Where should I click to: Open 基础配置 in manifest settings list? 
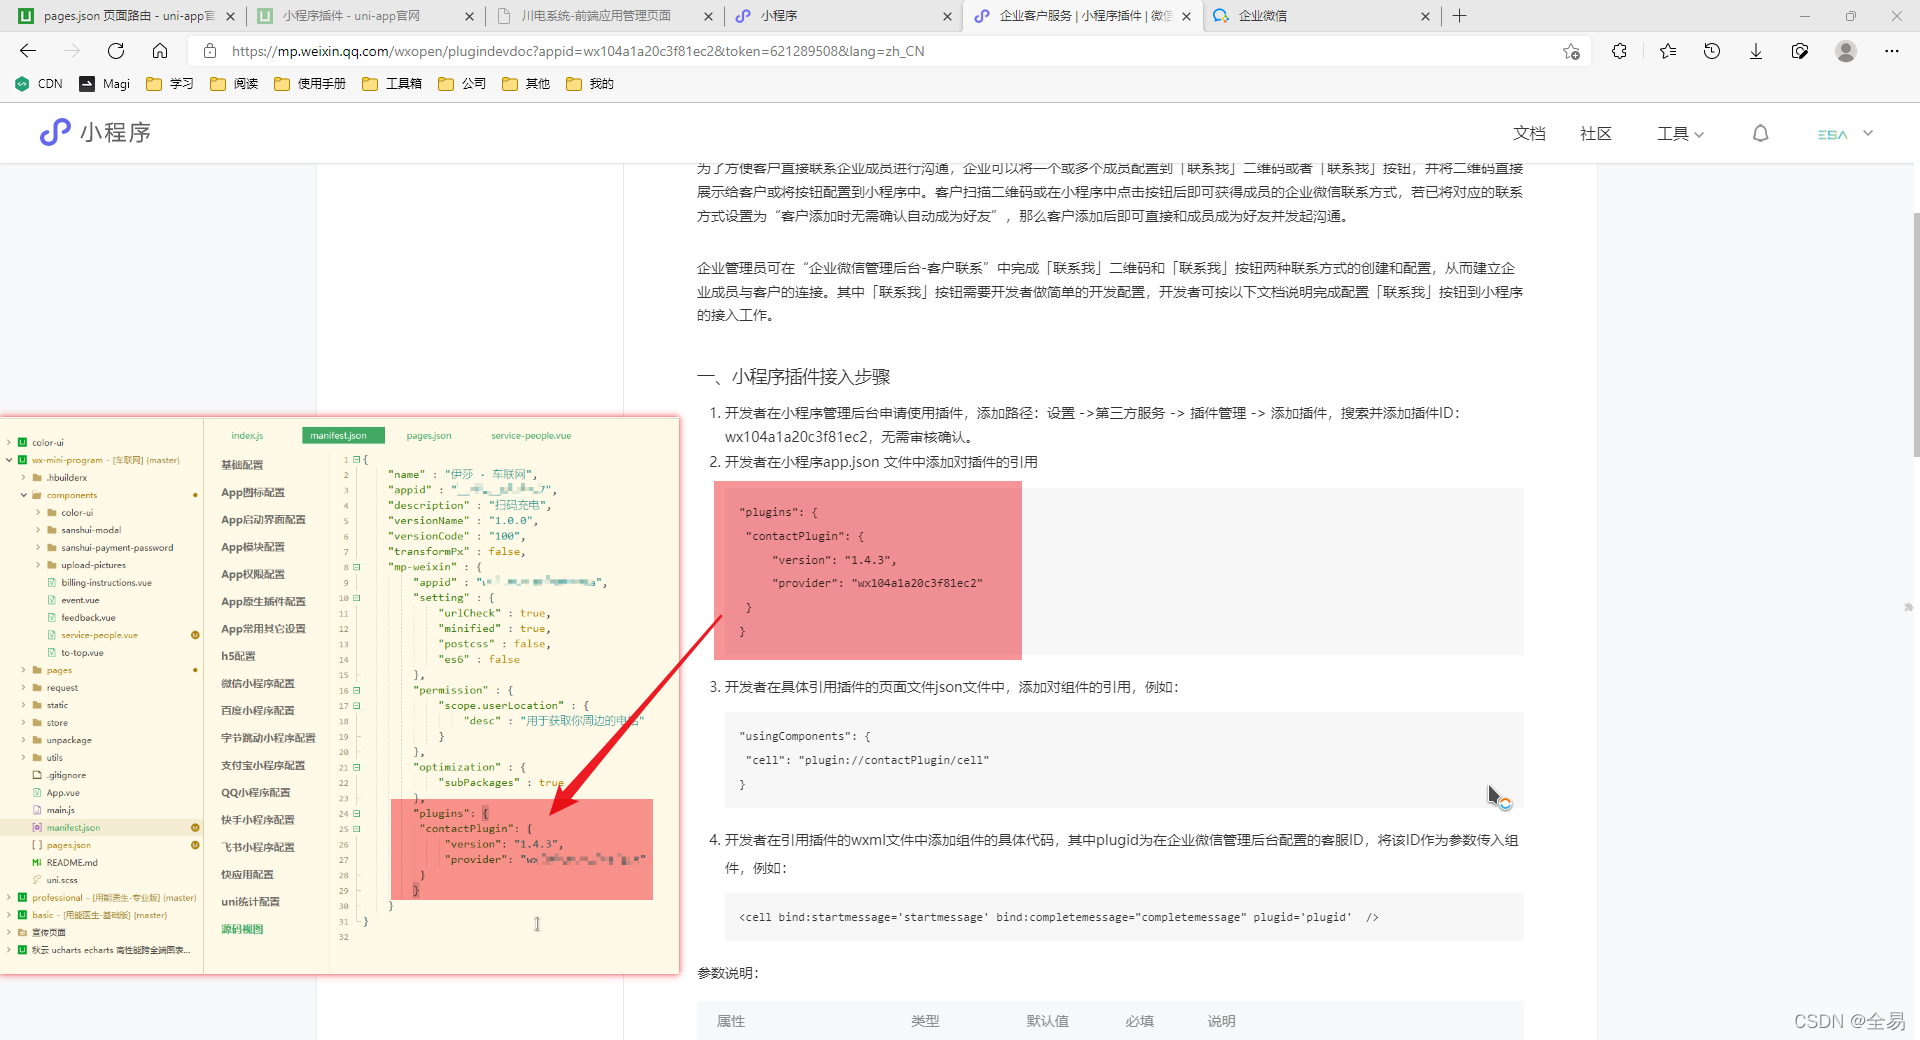242,465
